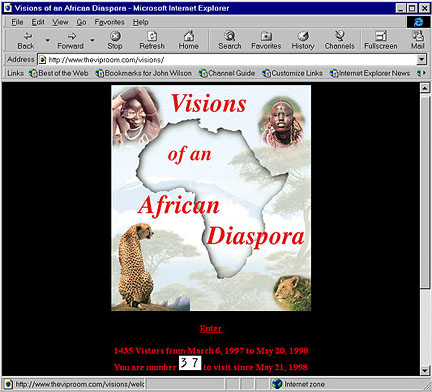The height and width of the screenshot is (392, 432).
Task: Click the vertical scrollbar down arrow
Action: (x=424, y=371)
